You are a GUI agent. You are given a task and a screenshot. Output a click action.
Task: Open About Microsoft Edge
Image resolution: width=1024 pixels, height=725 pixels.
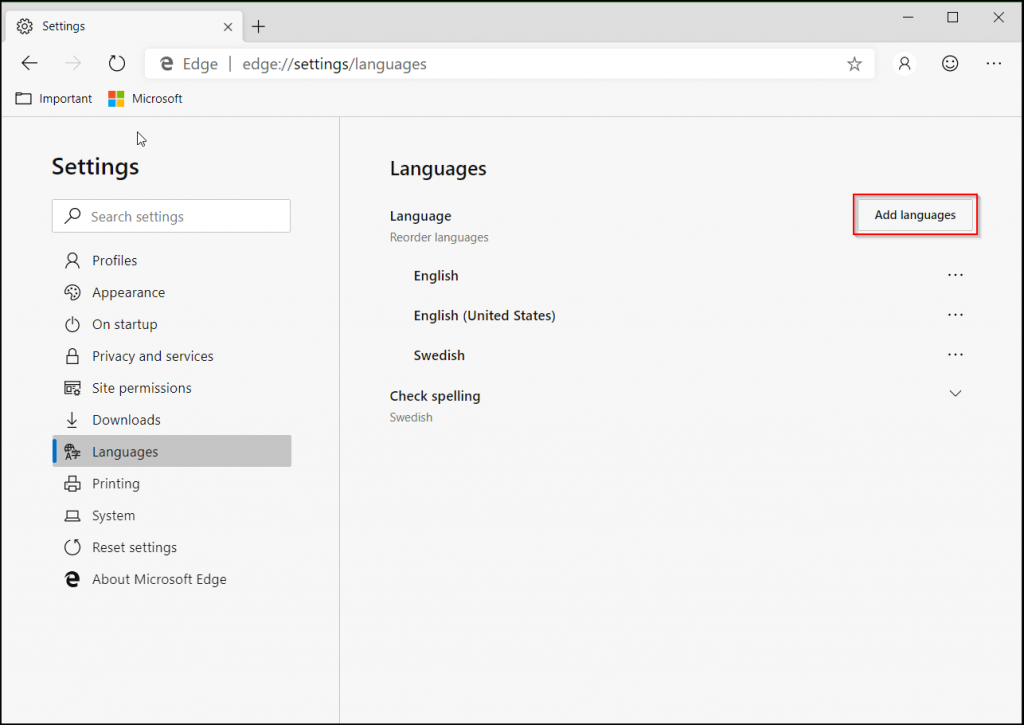coord(157,579)
